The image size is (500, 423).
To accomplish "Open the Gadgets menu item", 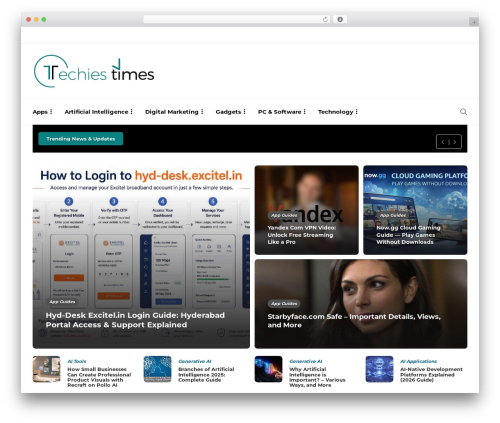I will coord(228,112).
